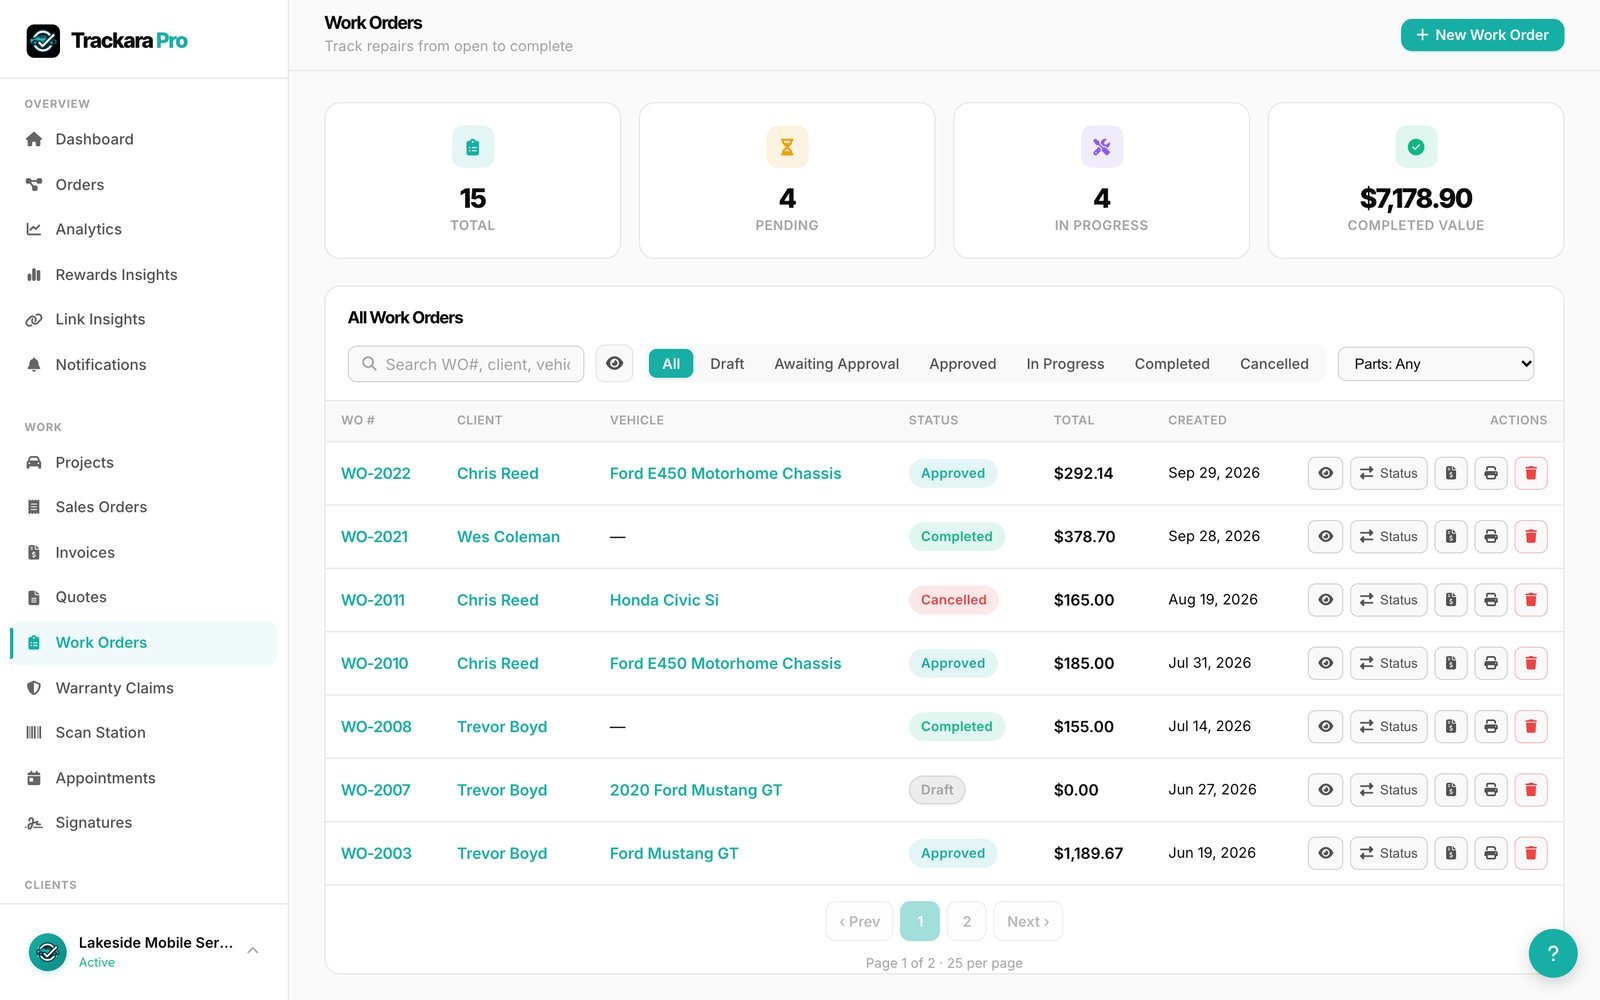The width and height of the screenshot is (1600, 1000).
Task: Click the Total clipboard stat icon
Action: click(x=473, y=147)
